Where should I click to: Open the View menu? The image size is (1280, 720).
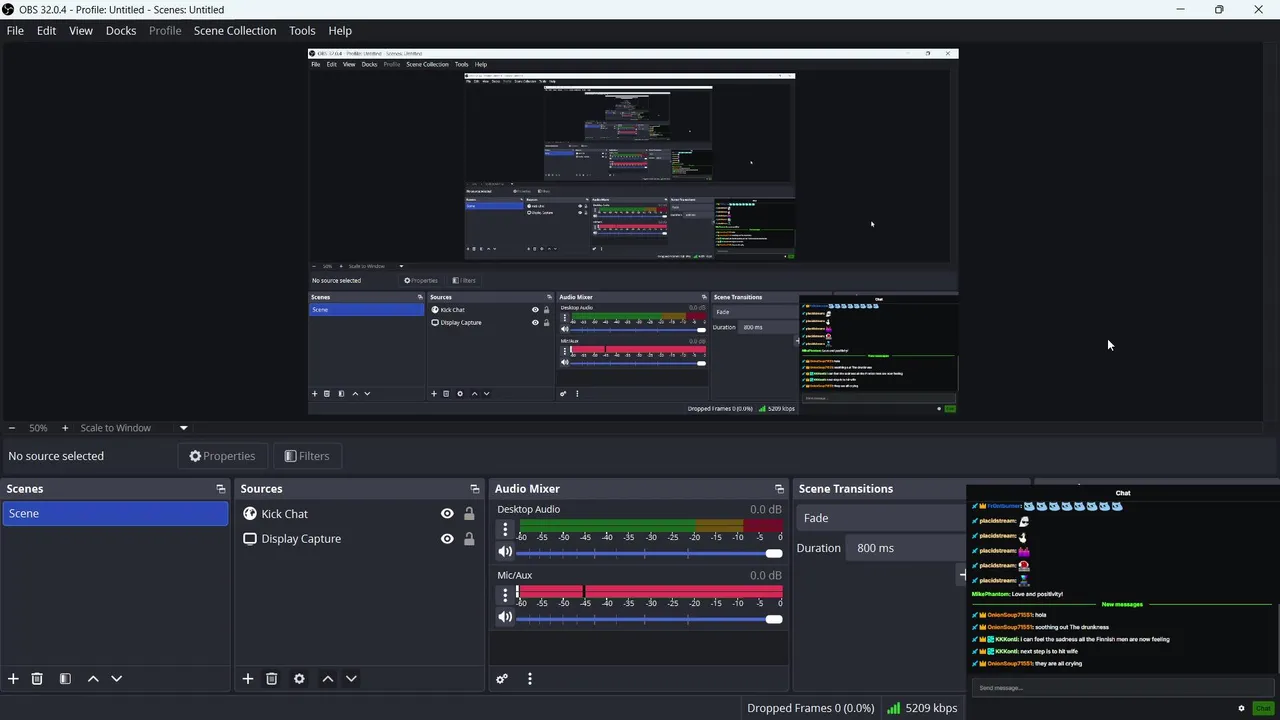click(x=81, y=31)
